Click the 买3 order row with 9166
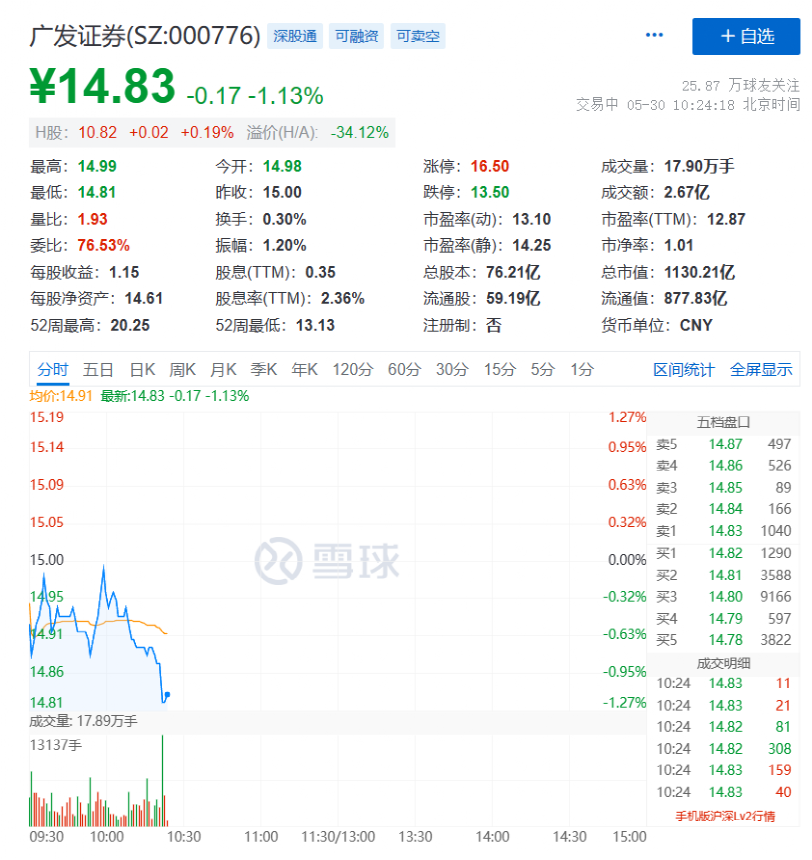This screenshot has width=812, height=860. (x=724, y=597)
